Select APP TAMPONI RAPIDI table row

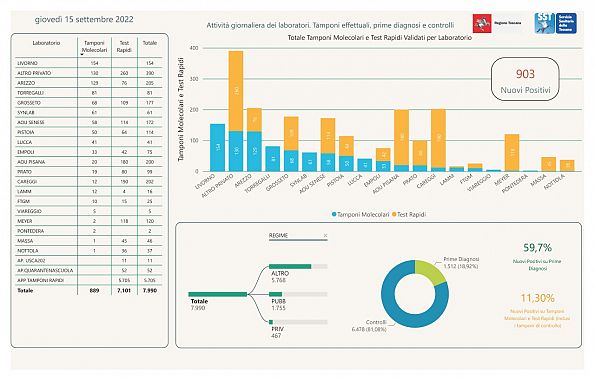point(89,280)
